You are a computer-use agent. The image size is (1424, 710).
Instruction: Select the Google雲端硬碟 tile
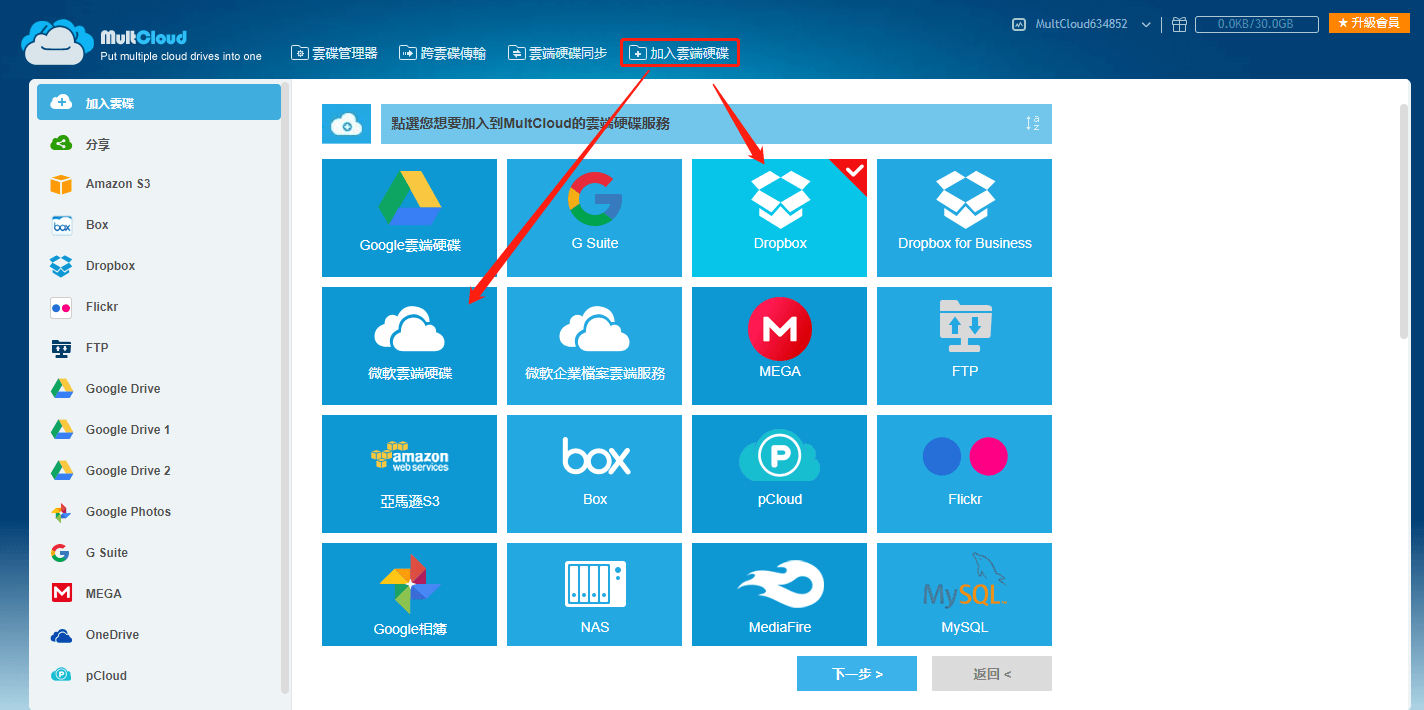point(409,218)
